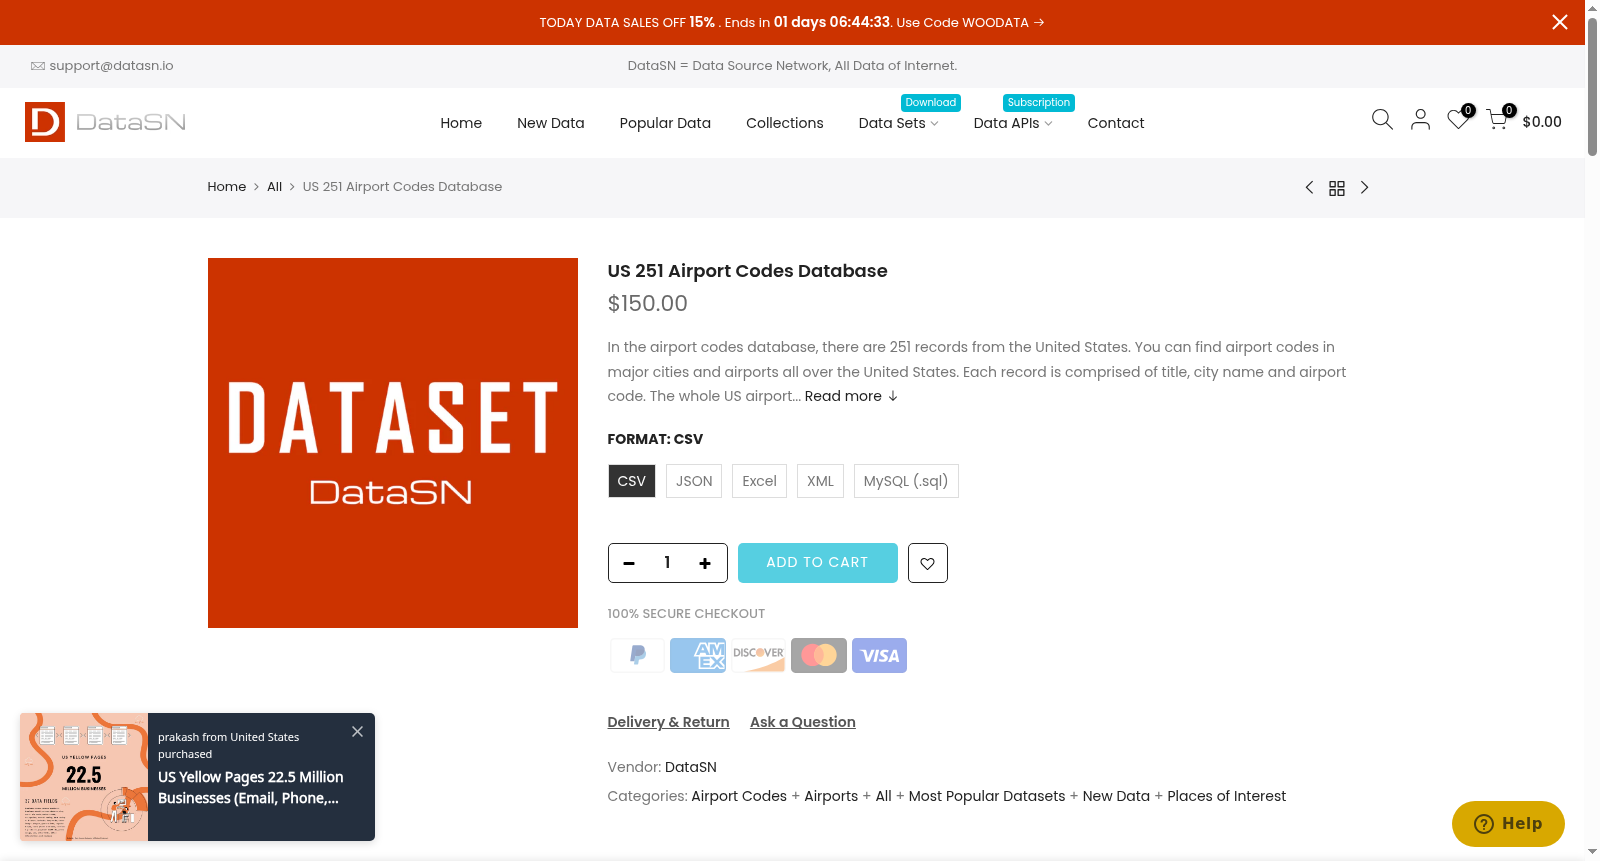Open the Contact menu item
Screen dimensions: 1600x861
[1116, 123]
